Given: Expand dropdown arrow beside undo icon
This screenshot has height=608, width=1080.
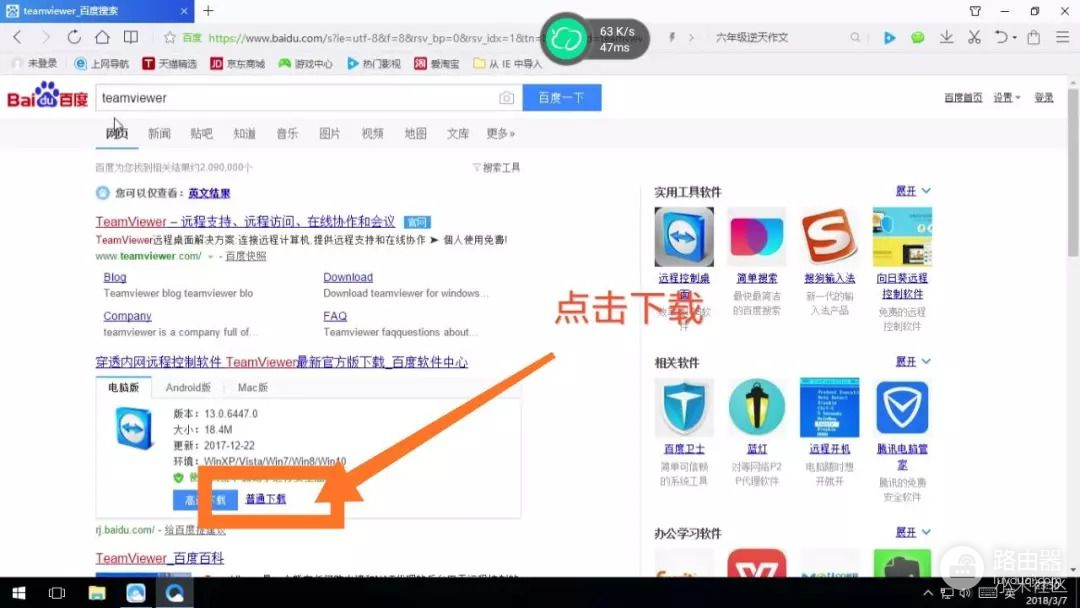Looking at the screenshot, I should (1015, 38).
